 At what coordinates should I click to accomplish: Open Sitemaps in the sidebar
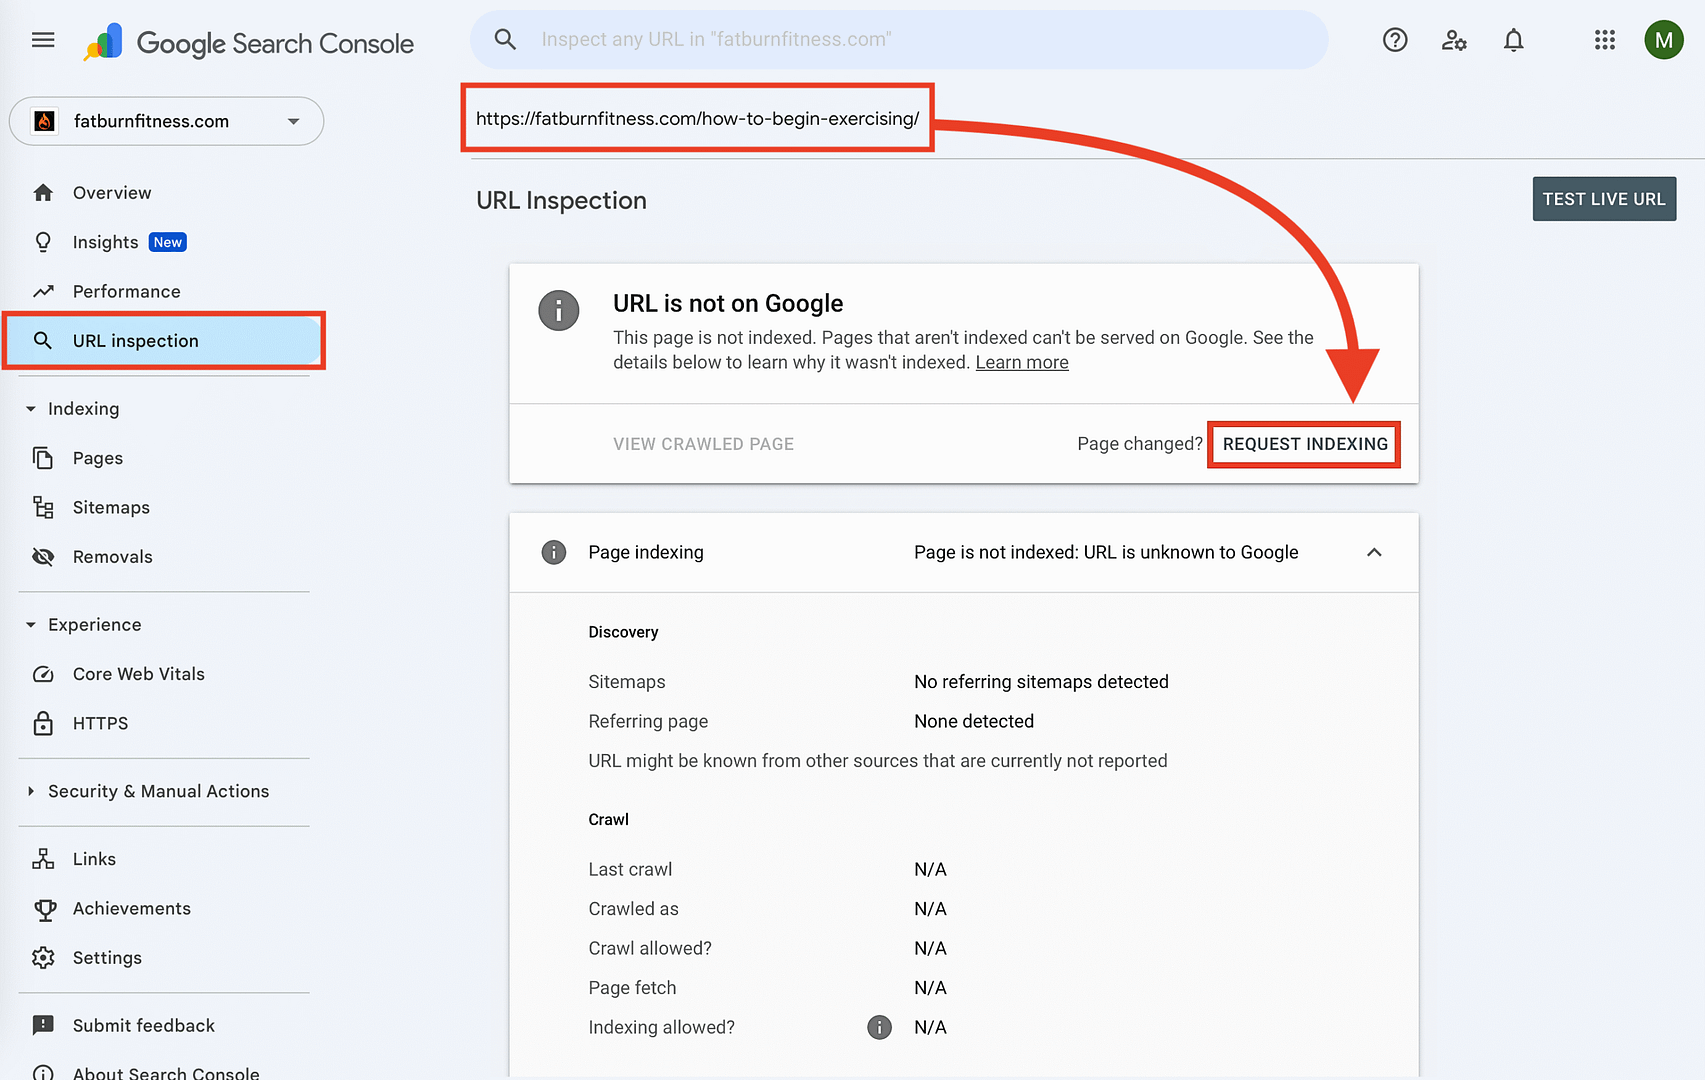[111, 508]
